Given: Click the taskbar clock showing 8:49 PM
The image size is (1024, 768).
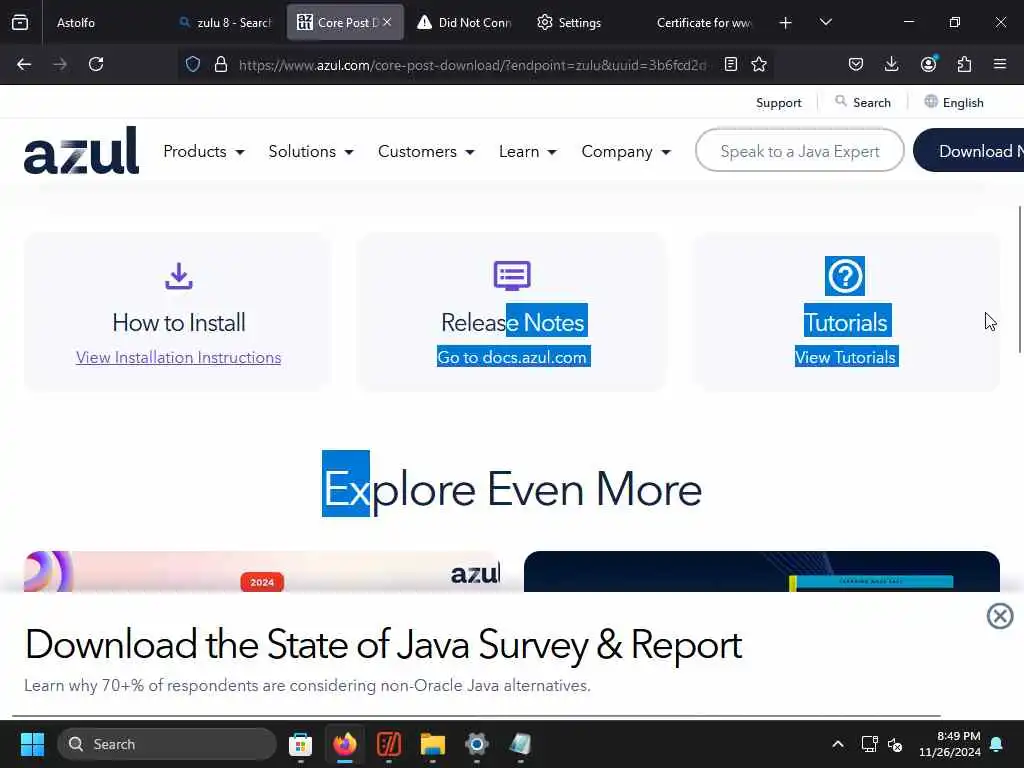Looking at the screenshot, I should 950,744.
